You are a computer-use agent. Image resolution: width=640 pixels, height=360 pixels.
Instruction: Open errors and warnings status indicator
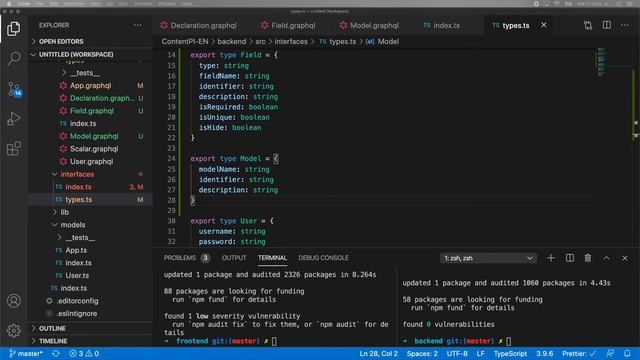point(84,353)
